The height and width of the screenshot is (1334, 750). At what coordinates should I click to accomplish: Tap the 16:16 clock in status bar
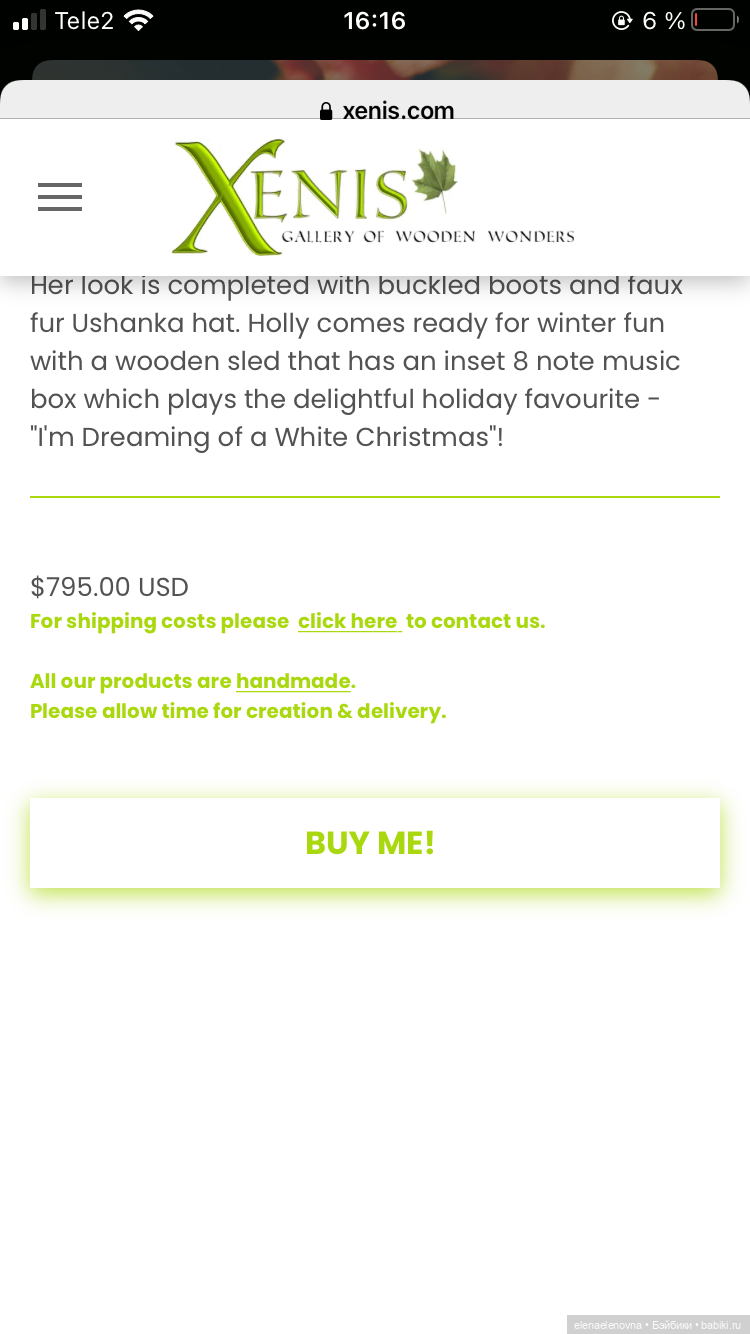(x=374, y=20)
